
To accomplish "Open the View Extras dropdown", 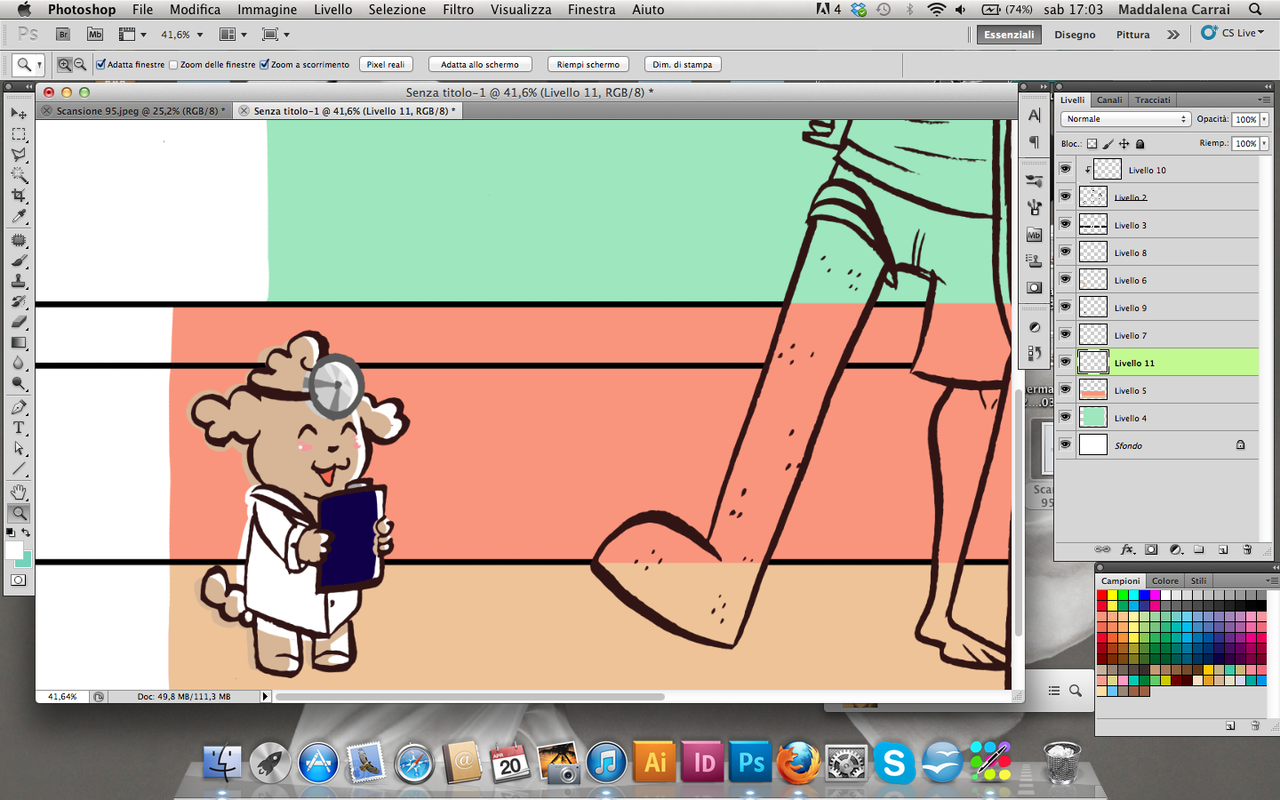I will coord(132,34).
